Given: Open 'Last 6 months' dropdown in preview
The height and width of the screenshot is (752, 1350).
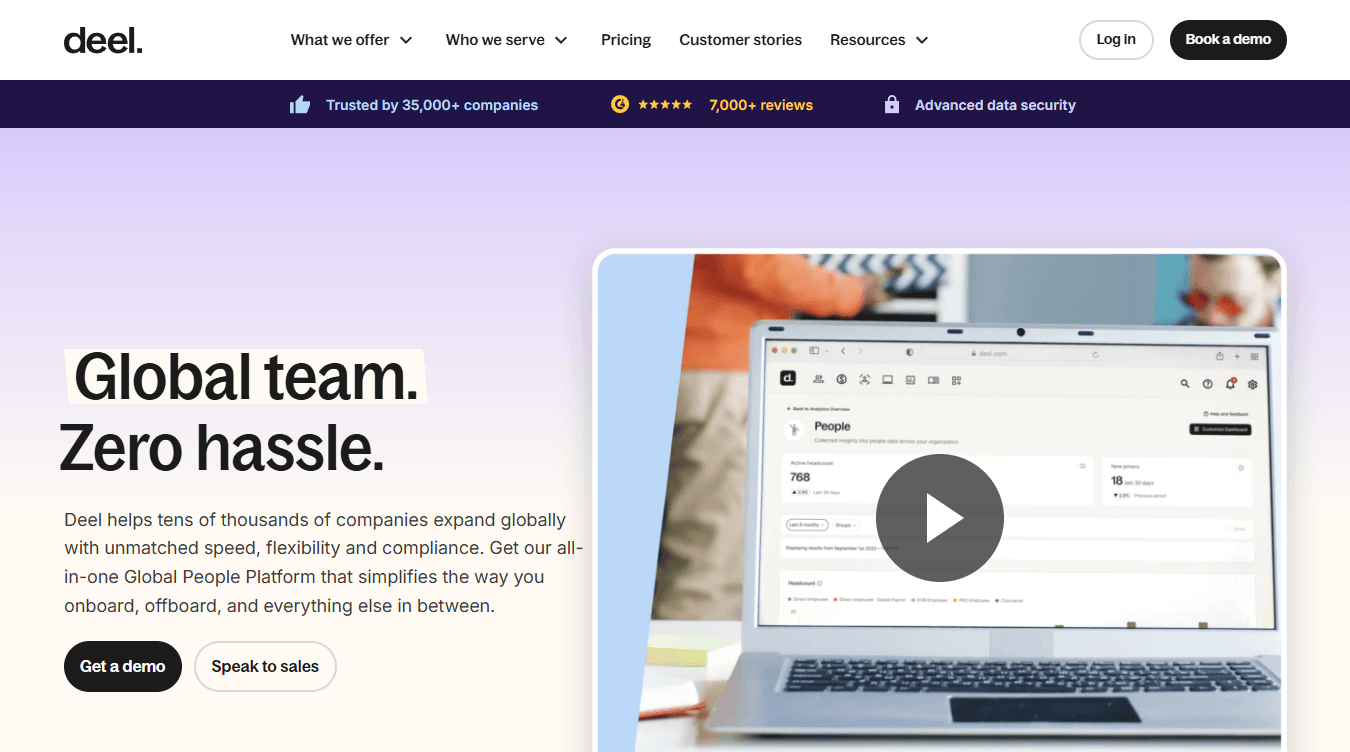Looking at the screenshot, I should (x=807, y=525).
